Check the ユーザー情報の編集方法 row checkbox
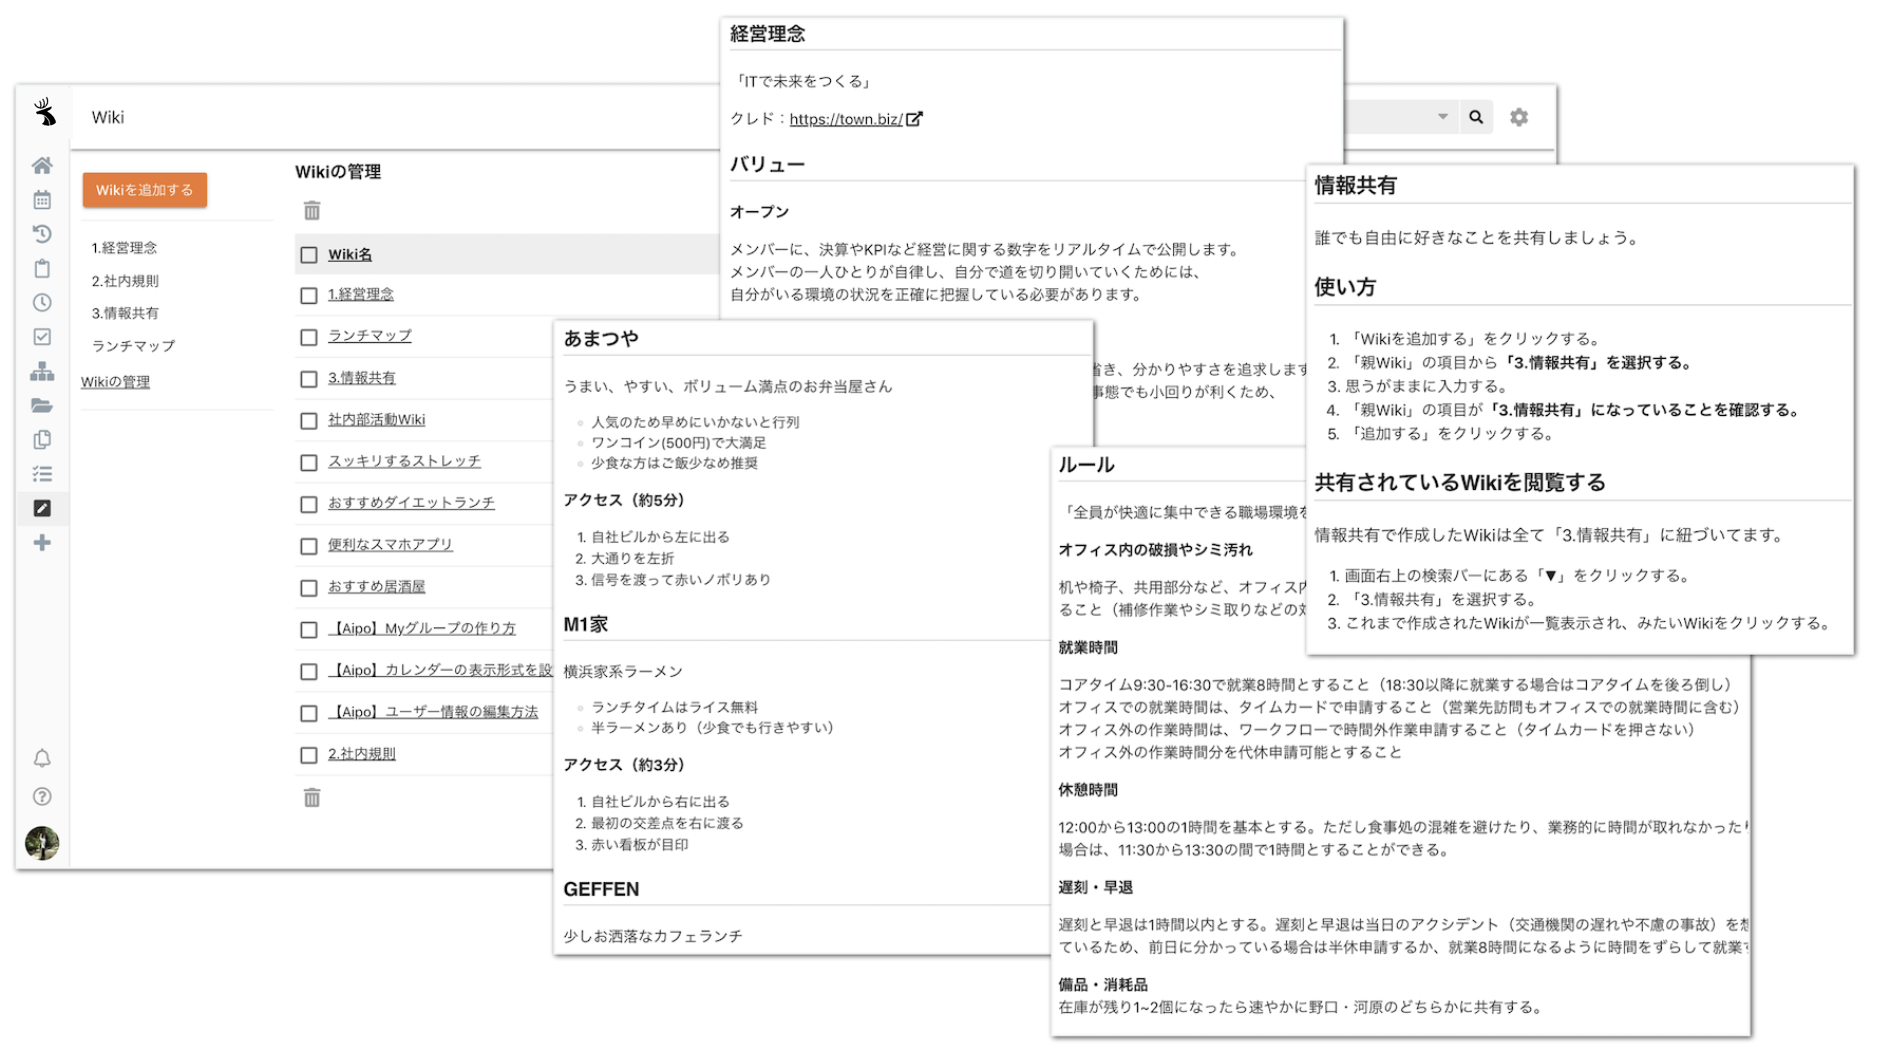This screenshot has width=1884, height=1058. coord(309,713)
